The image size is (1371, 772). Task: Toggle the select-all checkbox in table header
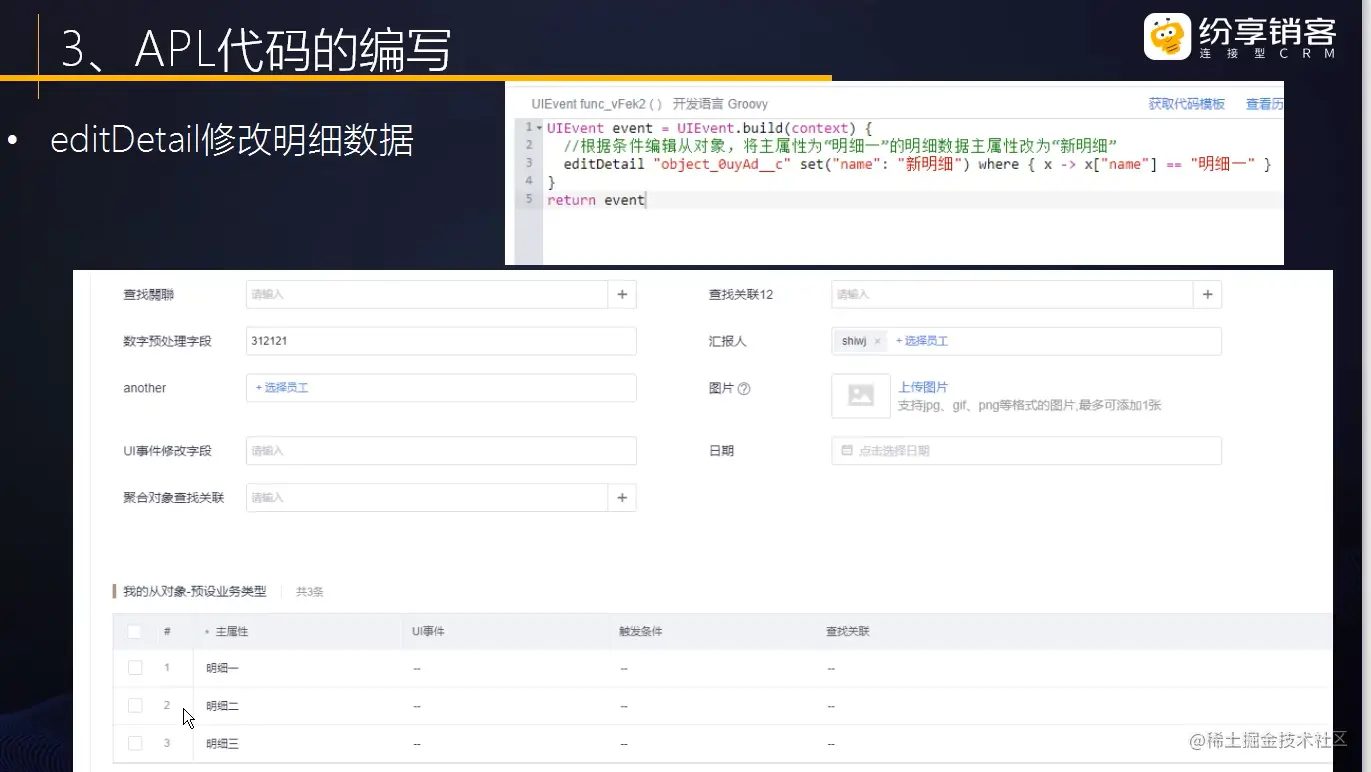pos(135,632)
